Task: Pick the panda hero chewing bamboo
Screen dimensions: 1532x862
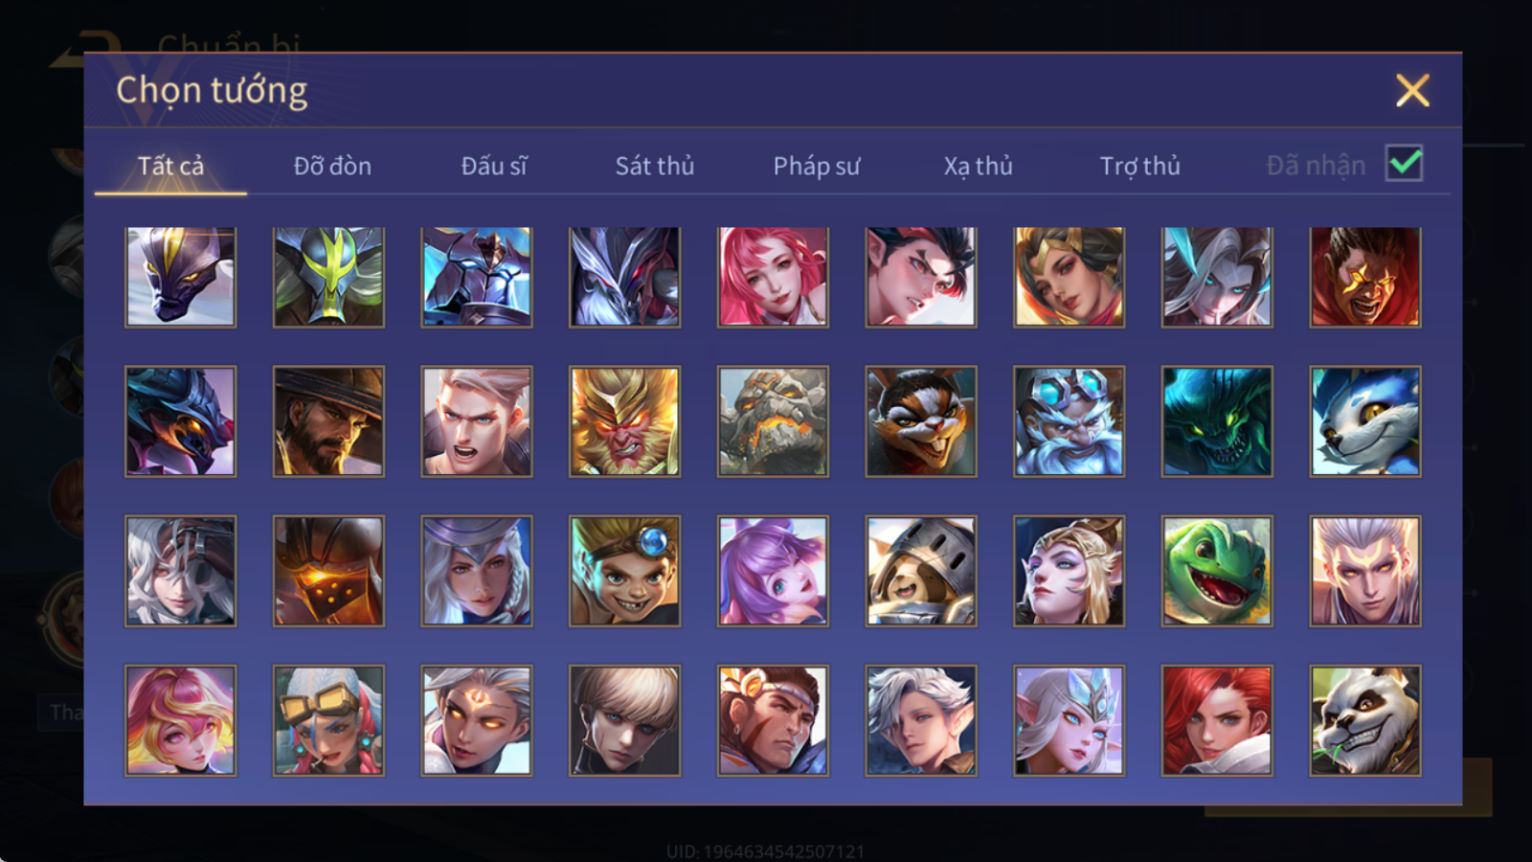Action: pos(1365,721)
